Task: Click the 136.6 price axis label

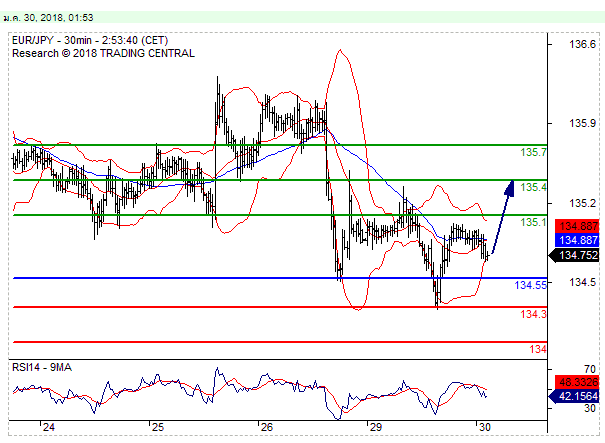Action: pyautogui.click(x=582, y=44)
